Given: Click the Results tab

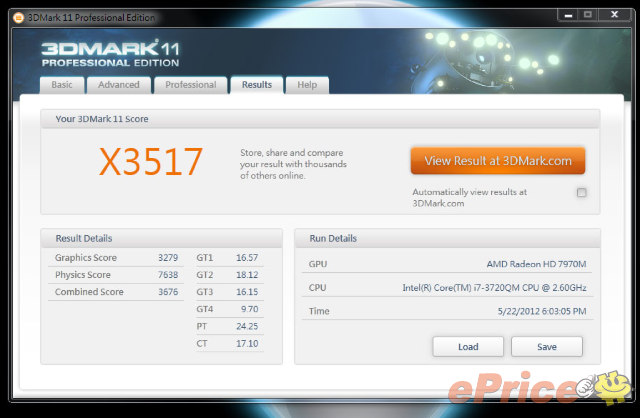Looking at the screenshot, I should click(257, 85).
